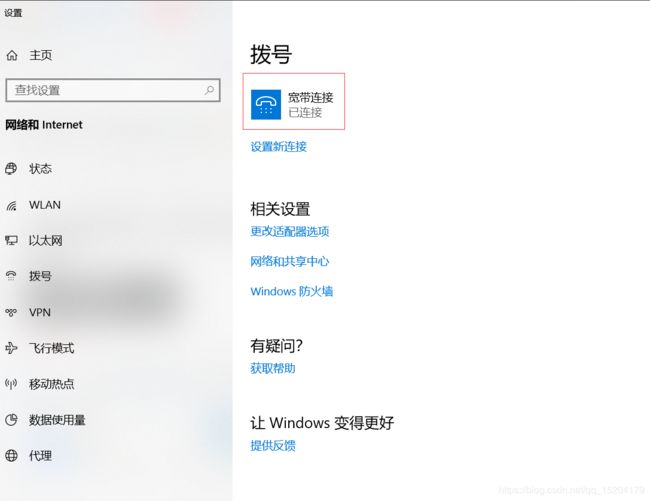Click the 飞行模式 airplane icon

coord(11,348)
